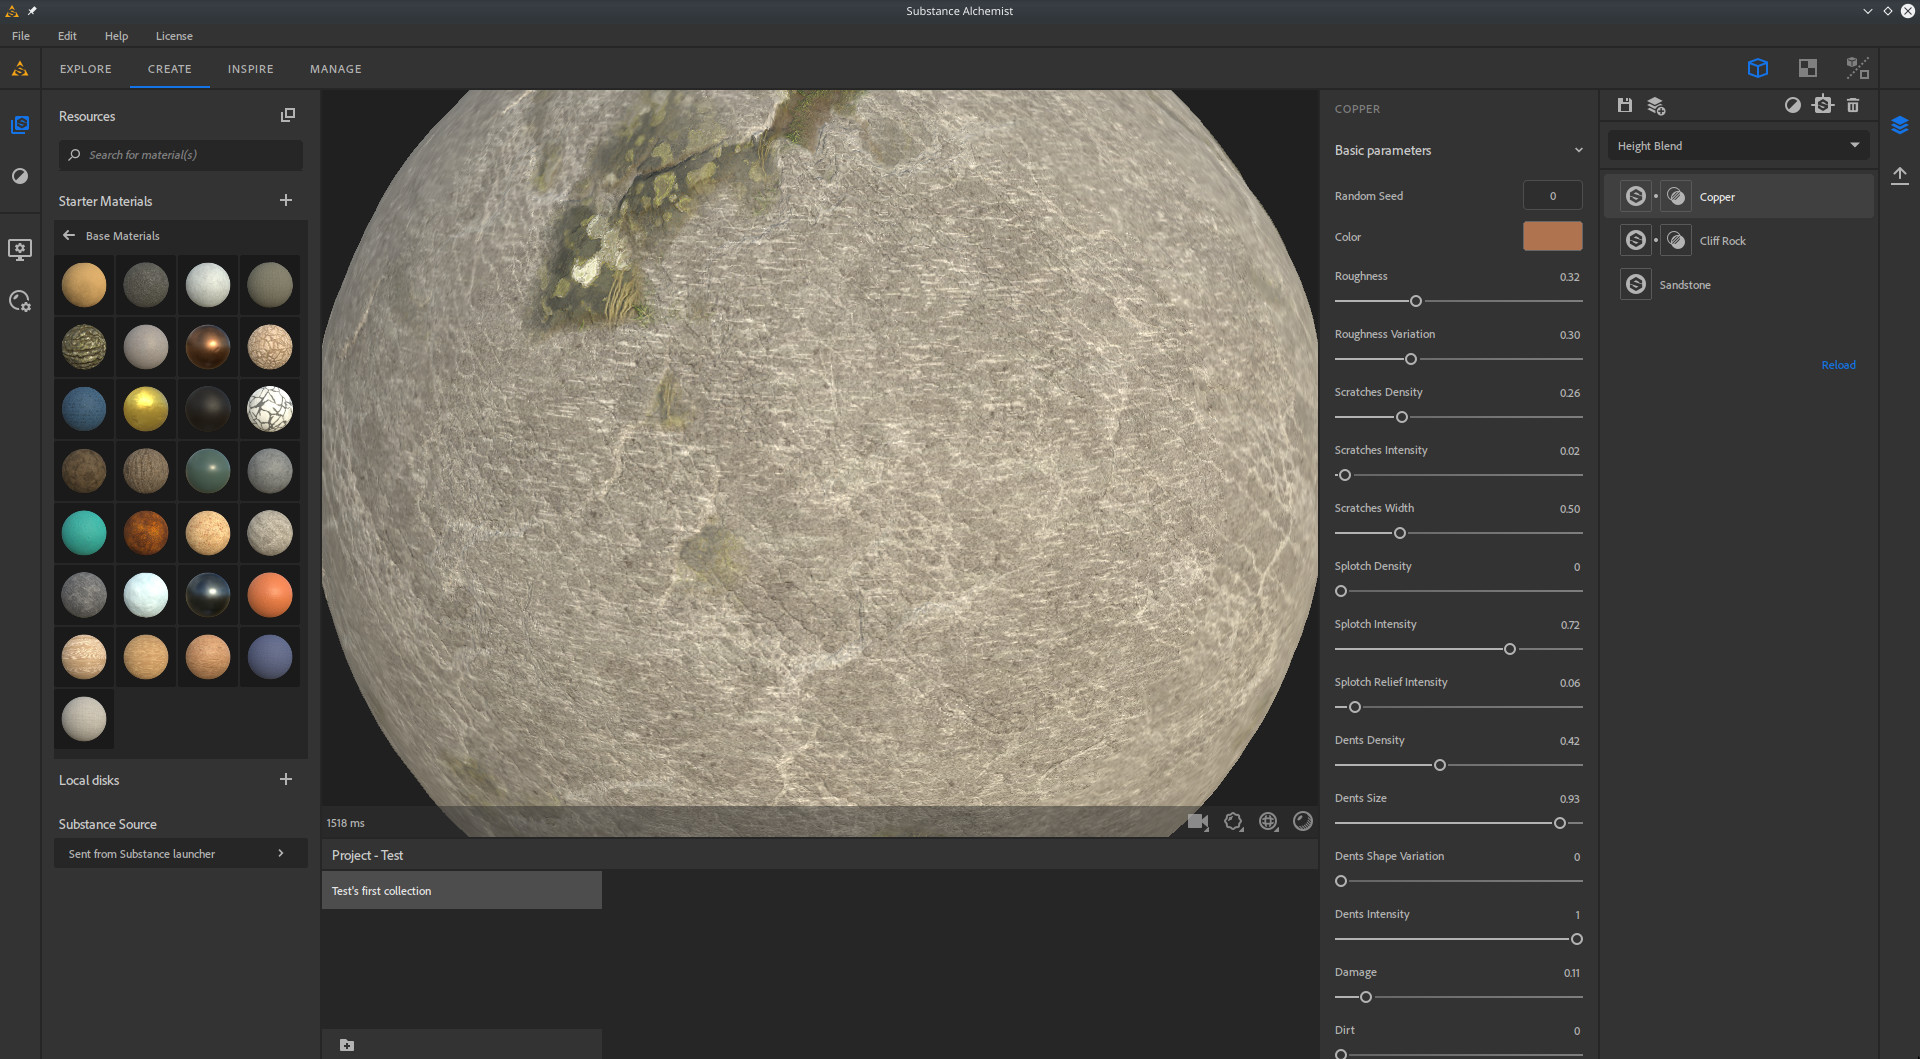Click the Cliff Rock layer mask icon
The image size is (1920, 1059).
point(1676,240)
